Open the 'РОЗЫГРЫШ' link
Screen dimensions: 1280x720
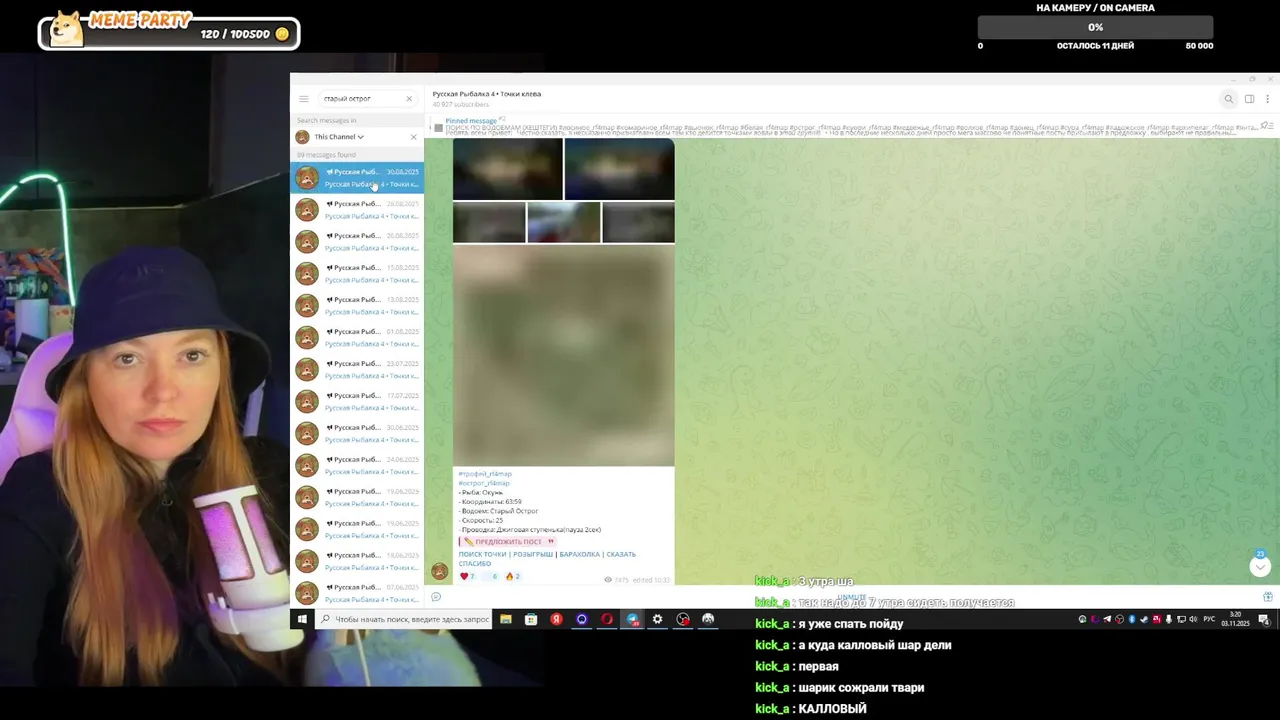click(x=532, y=554)
